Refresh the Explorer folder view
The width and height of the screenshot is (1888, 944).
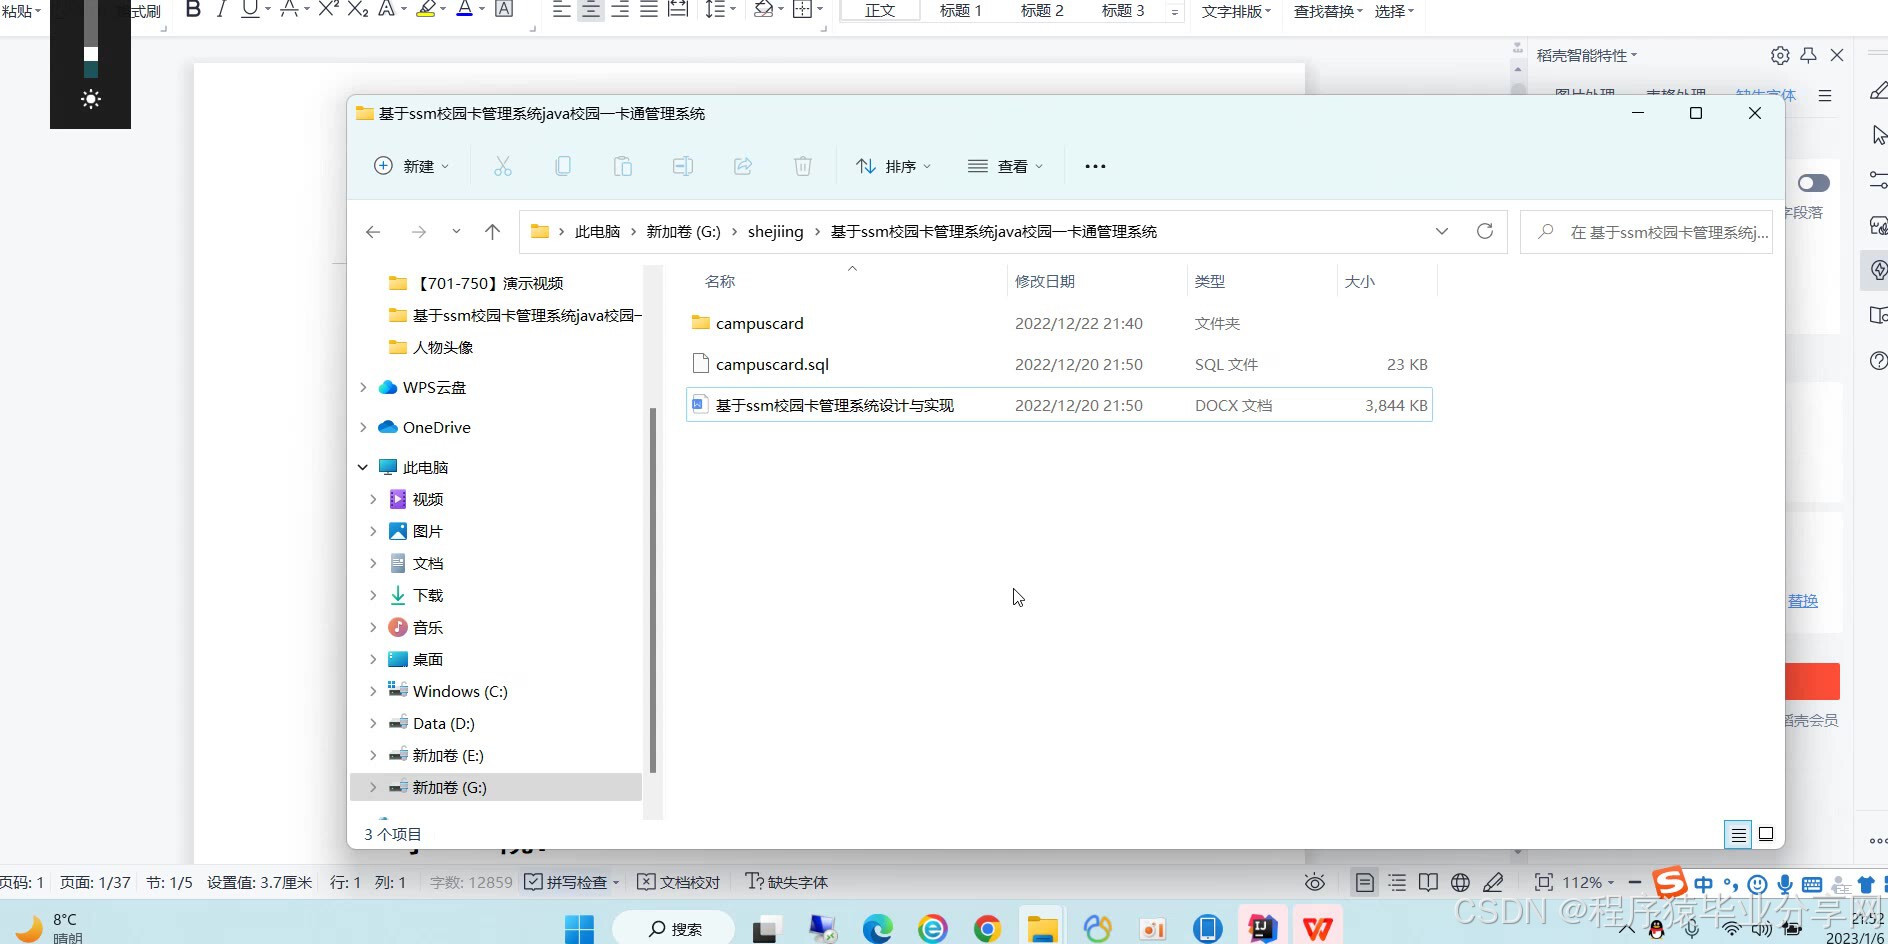click(1485, 231)
